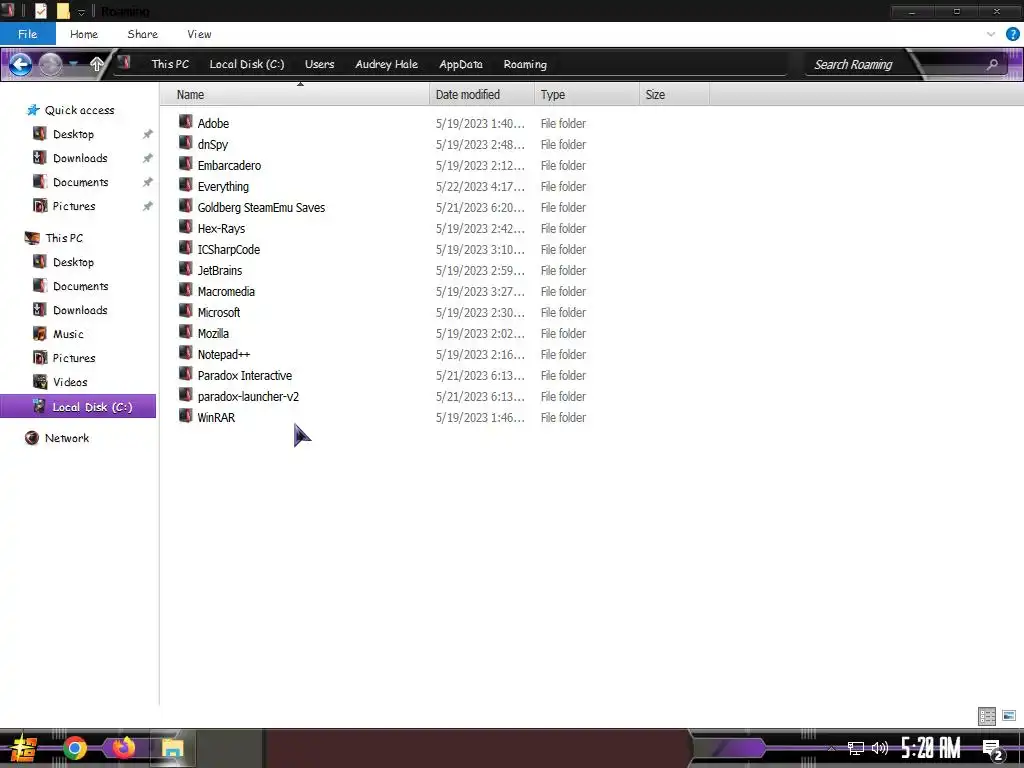
Task: Click New folder icon in title bar toolbar
Action: (63, 11)
